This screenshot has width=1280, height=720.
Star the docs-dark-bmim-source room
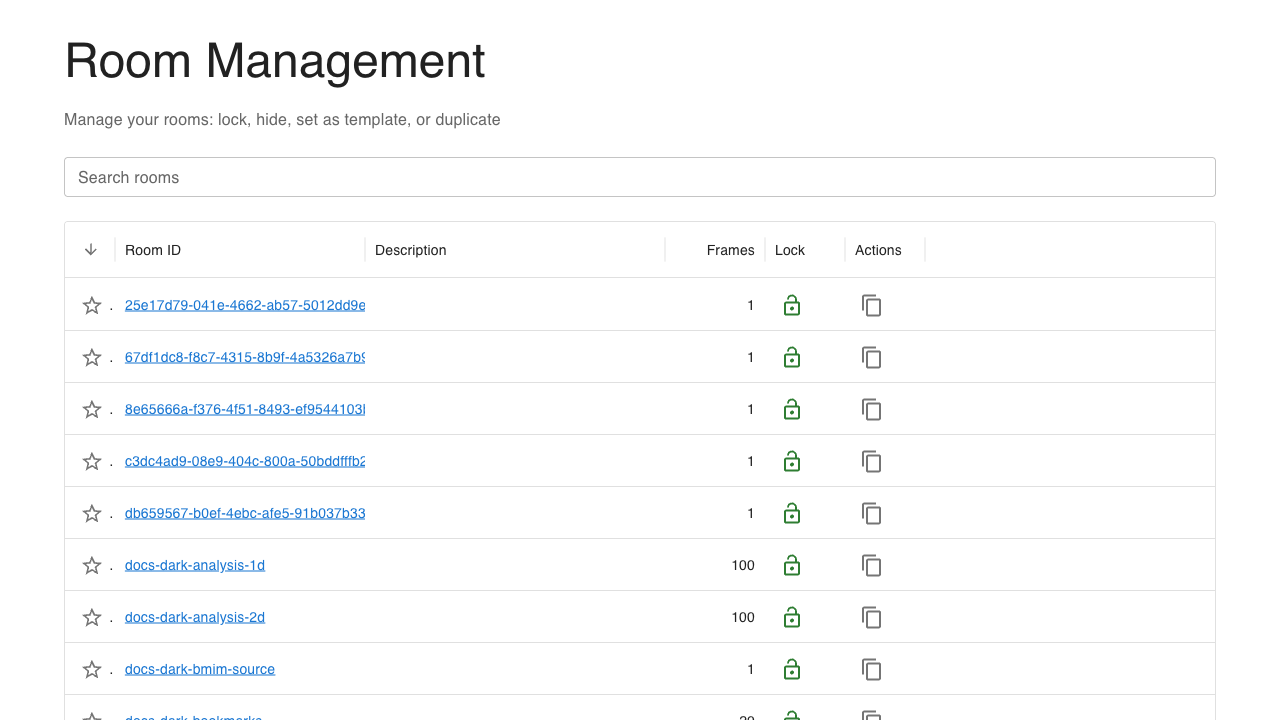(x=92, y=669)
